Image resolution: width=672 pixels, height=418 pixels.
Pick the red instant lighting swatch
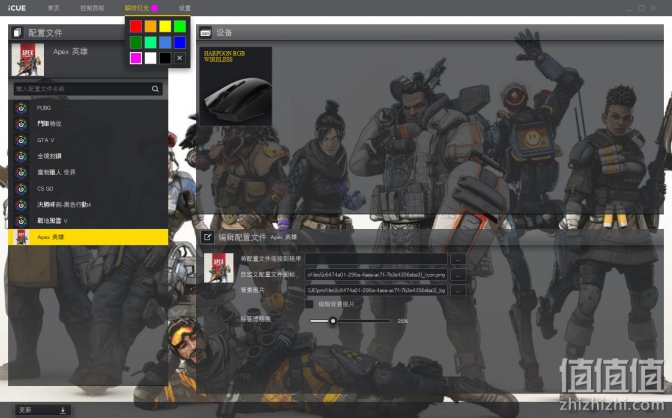(x=136, y=27)
